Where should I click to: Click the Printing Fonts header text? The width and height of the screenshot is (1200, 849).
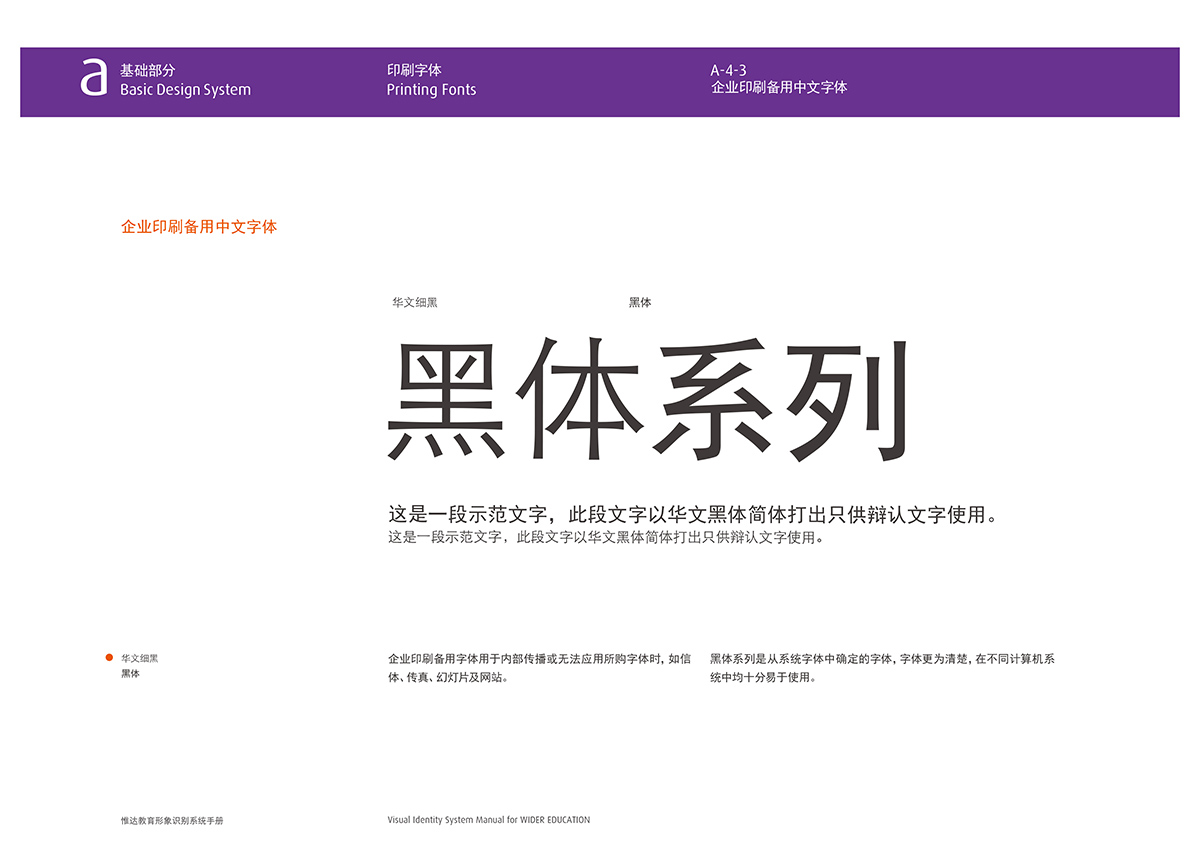pos(431,90)
